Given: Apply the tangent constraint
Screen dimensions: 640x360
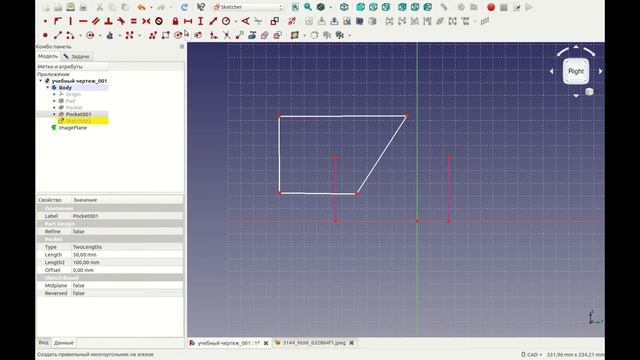Looking at the screenshot, I should (121, 21).
